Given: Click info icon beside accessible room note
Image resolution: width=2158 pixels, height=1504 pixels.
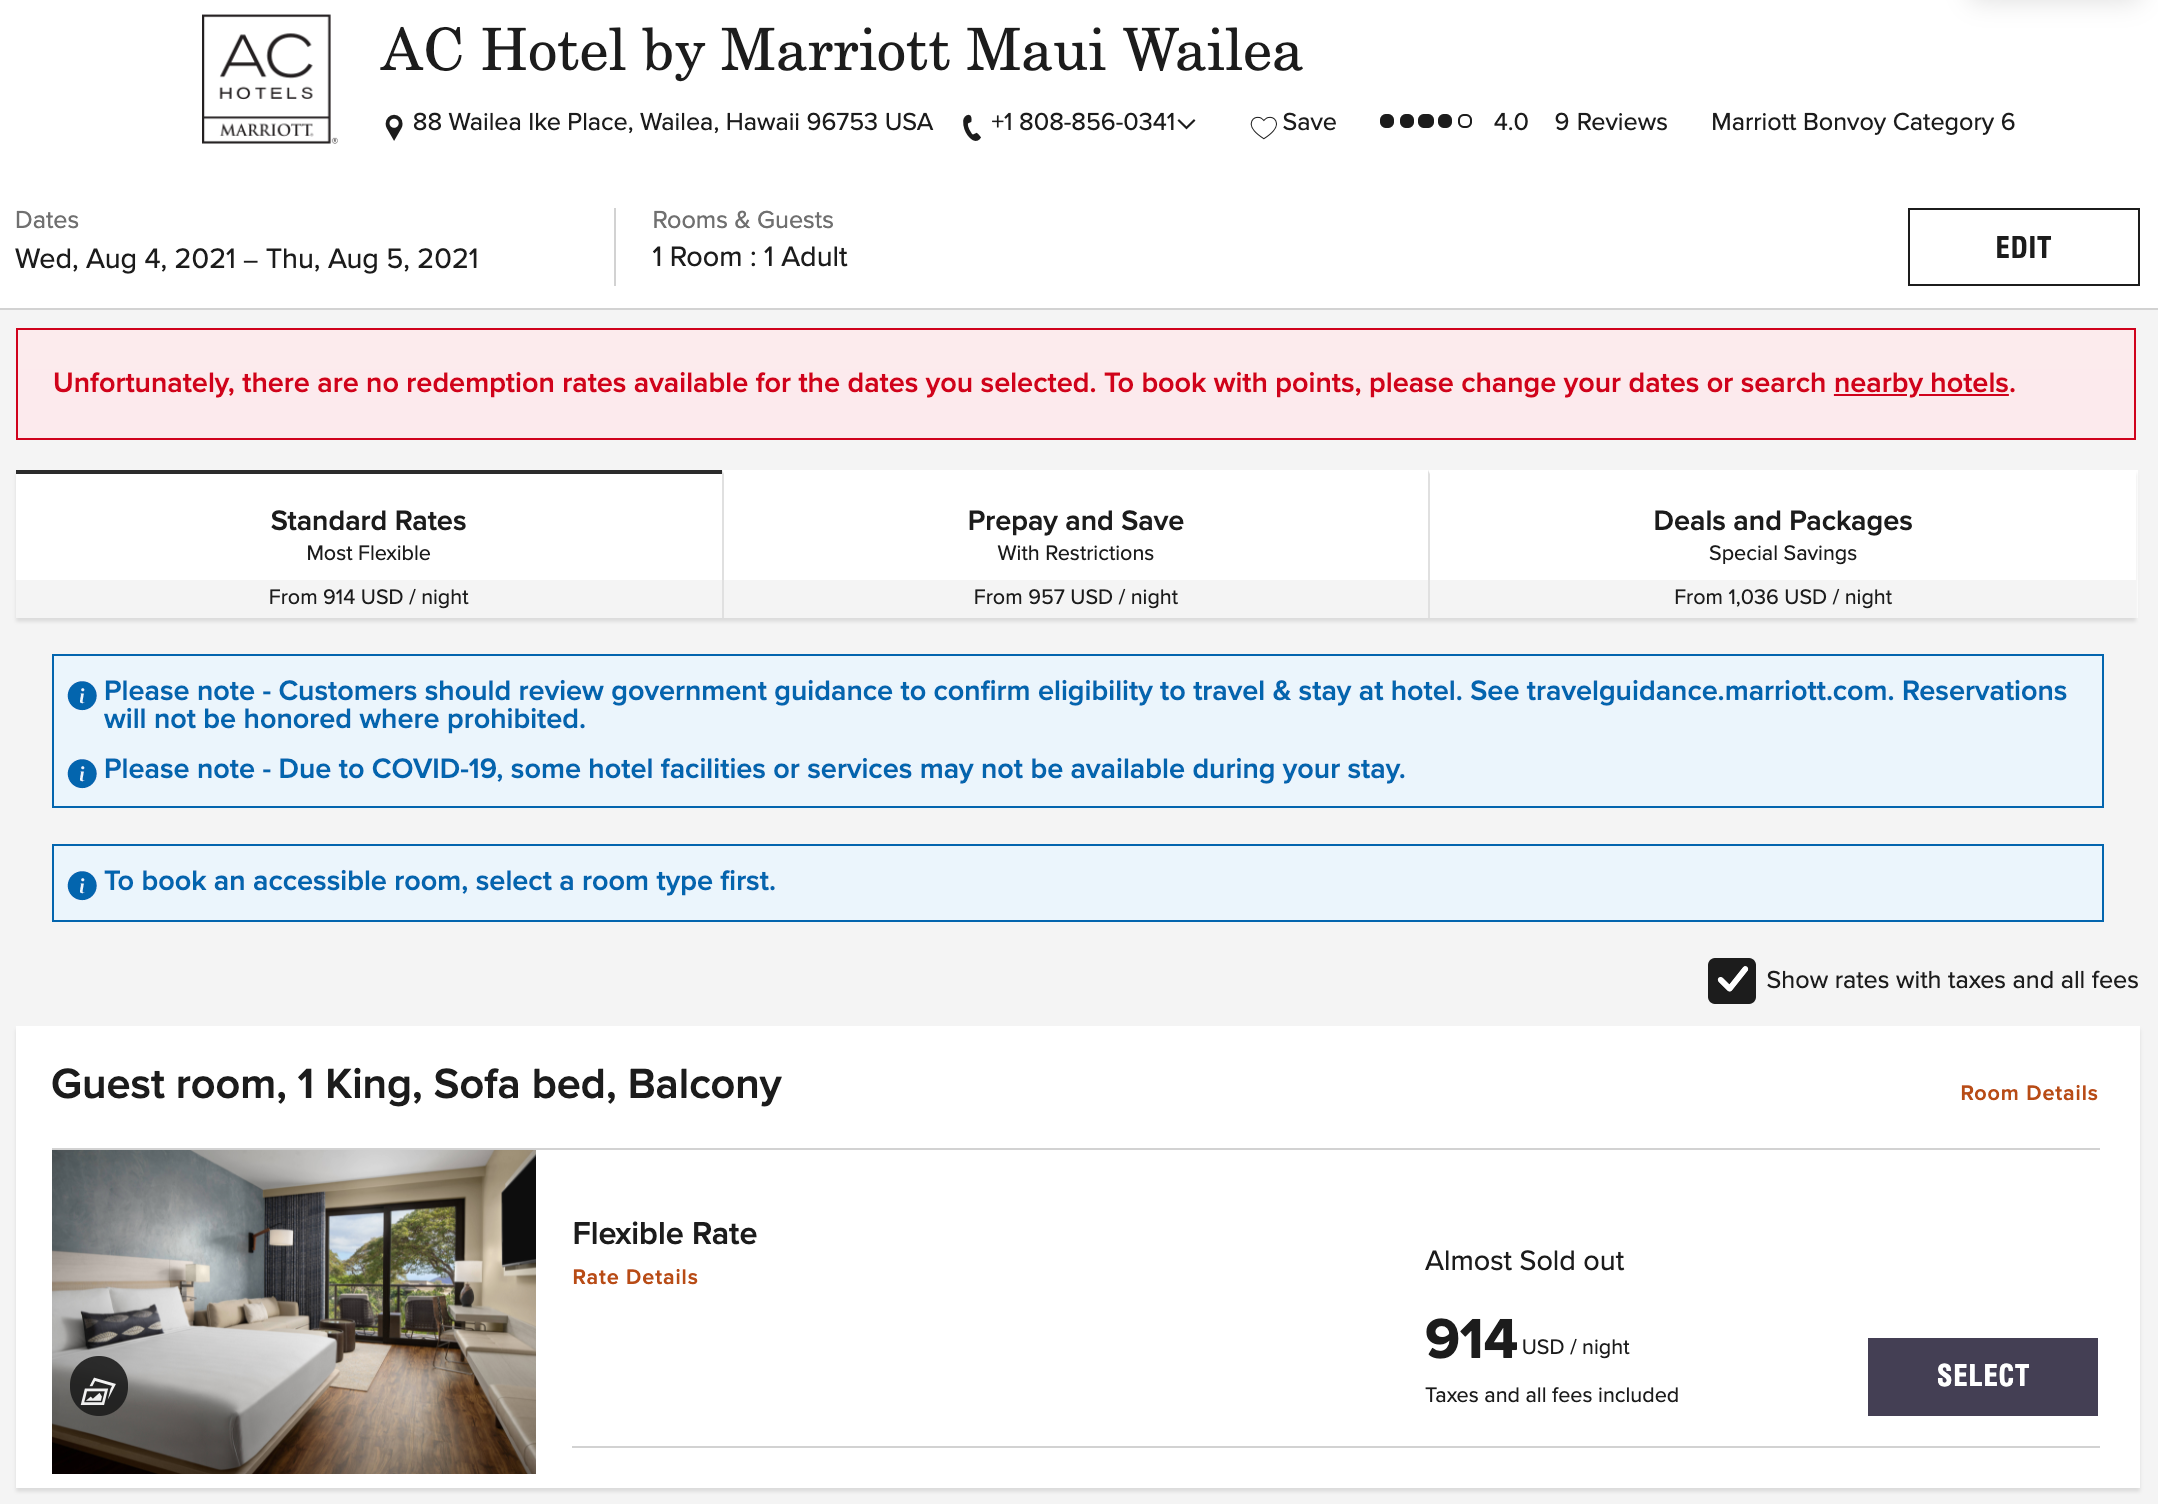Looking at the screenshot, I should 82,885.
